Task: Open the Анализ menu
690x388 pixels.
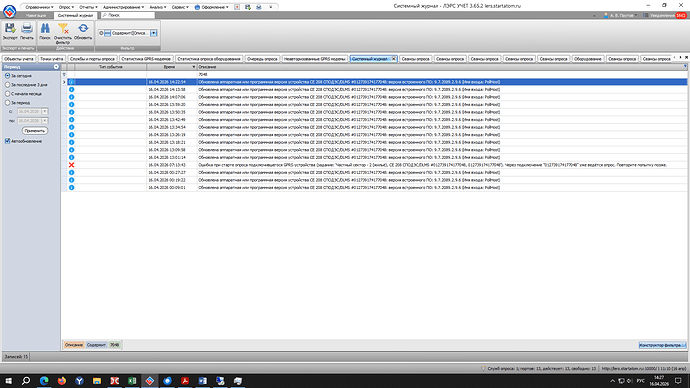Action: pos(158,7)
